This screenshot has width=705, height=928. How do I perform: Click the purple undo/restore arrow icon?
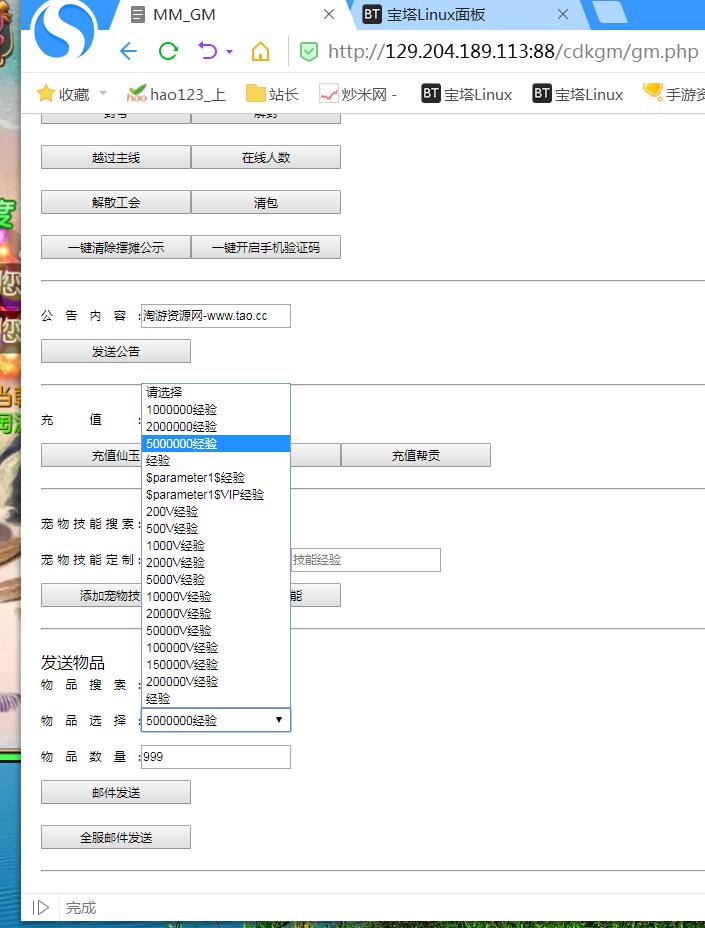point(208,52)
